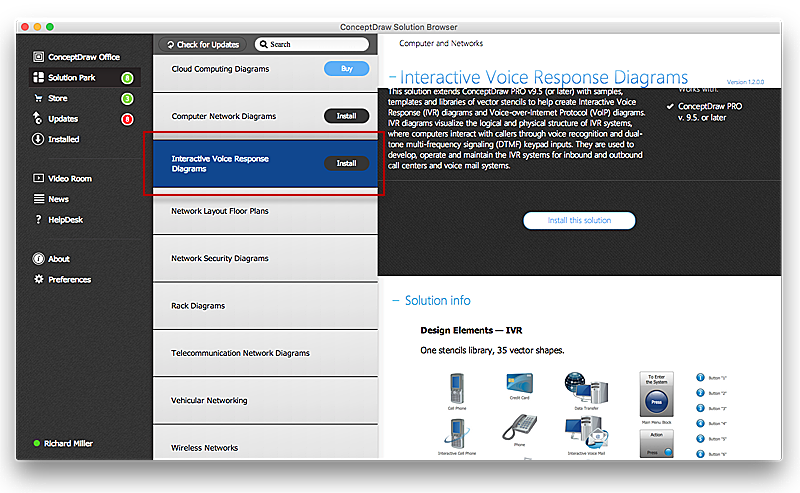800x493 pixels.
Task: Click ConceptDraw PRO compatibility checkmark
Action: click(670, 106)
